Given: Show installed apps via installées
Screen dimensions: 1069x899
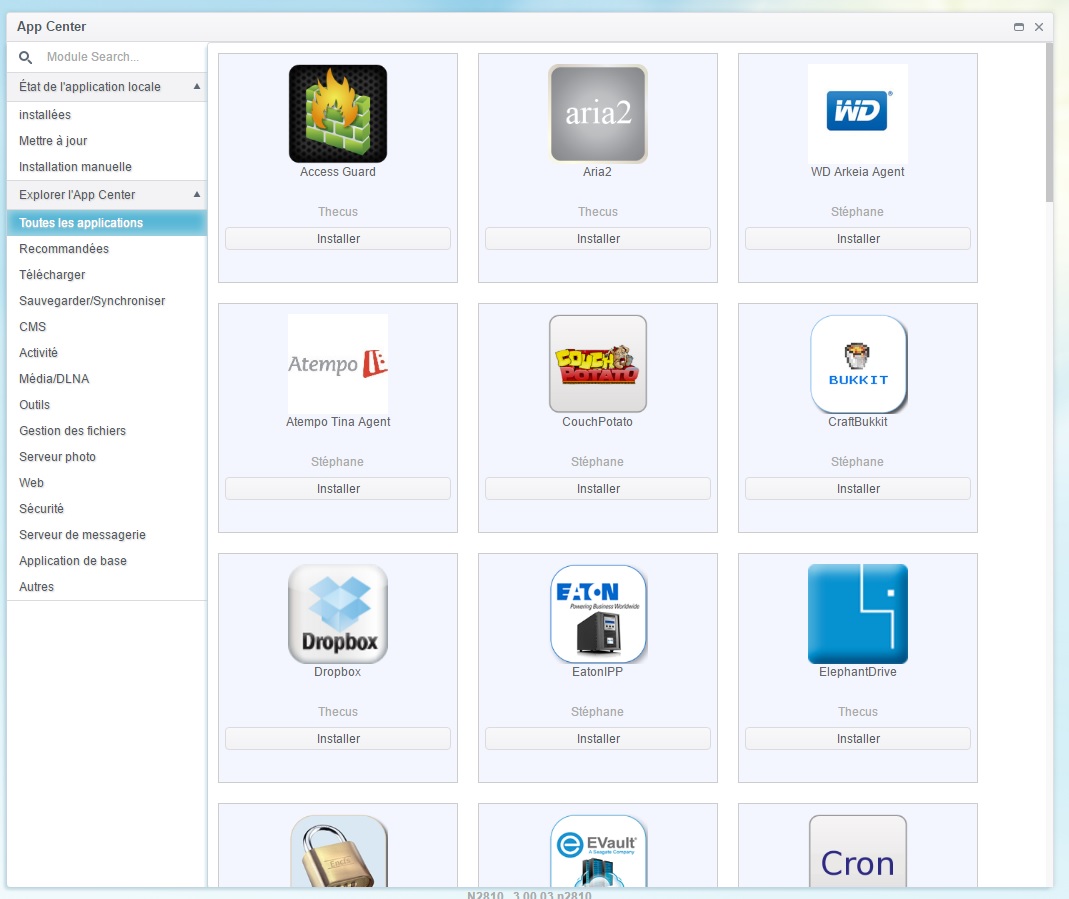Looking at the screenshot, I should 45,115.
